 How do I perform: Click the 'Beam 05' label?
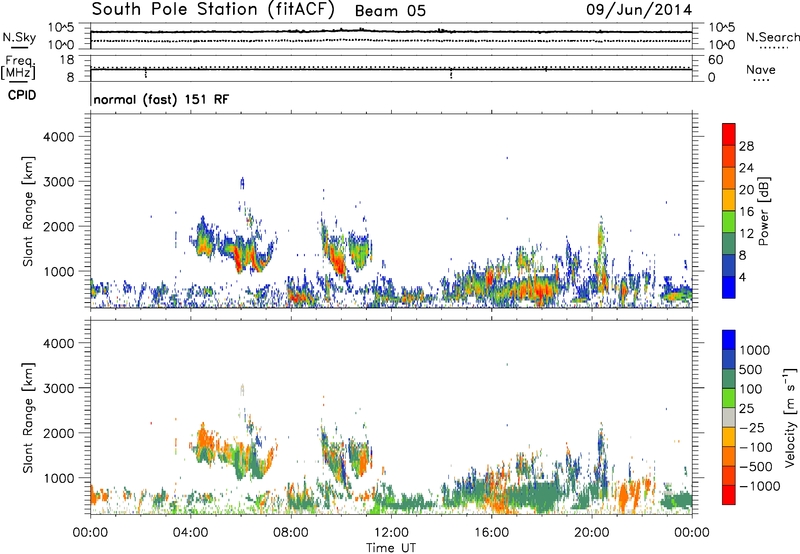point(390,11)
